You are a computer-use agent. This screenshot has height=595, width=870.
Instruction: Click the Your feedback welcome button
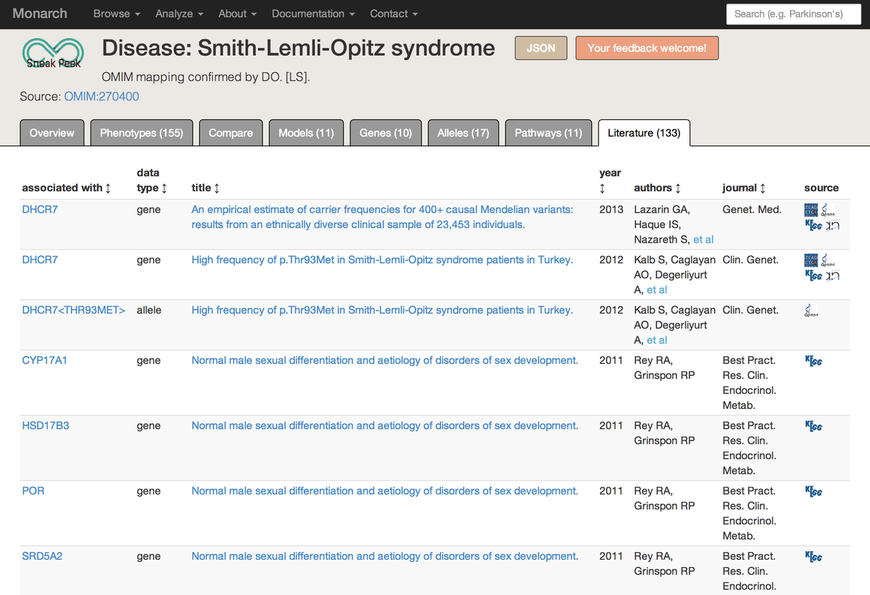point(647,48)
